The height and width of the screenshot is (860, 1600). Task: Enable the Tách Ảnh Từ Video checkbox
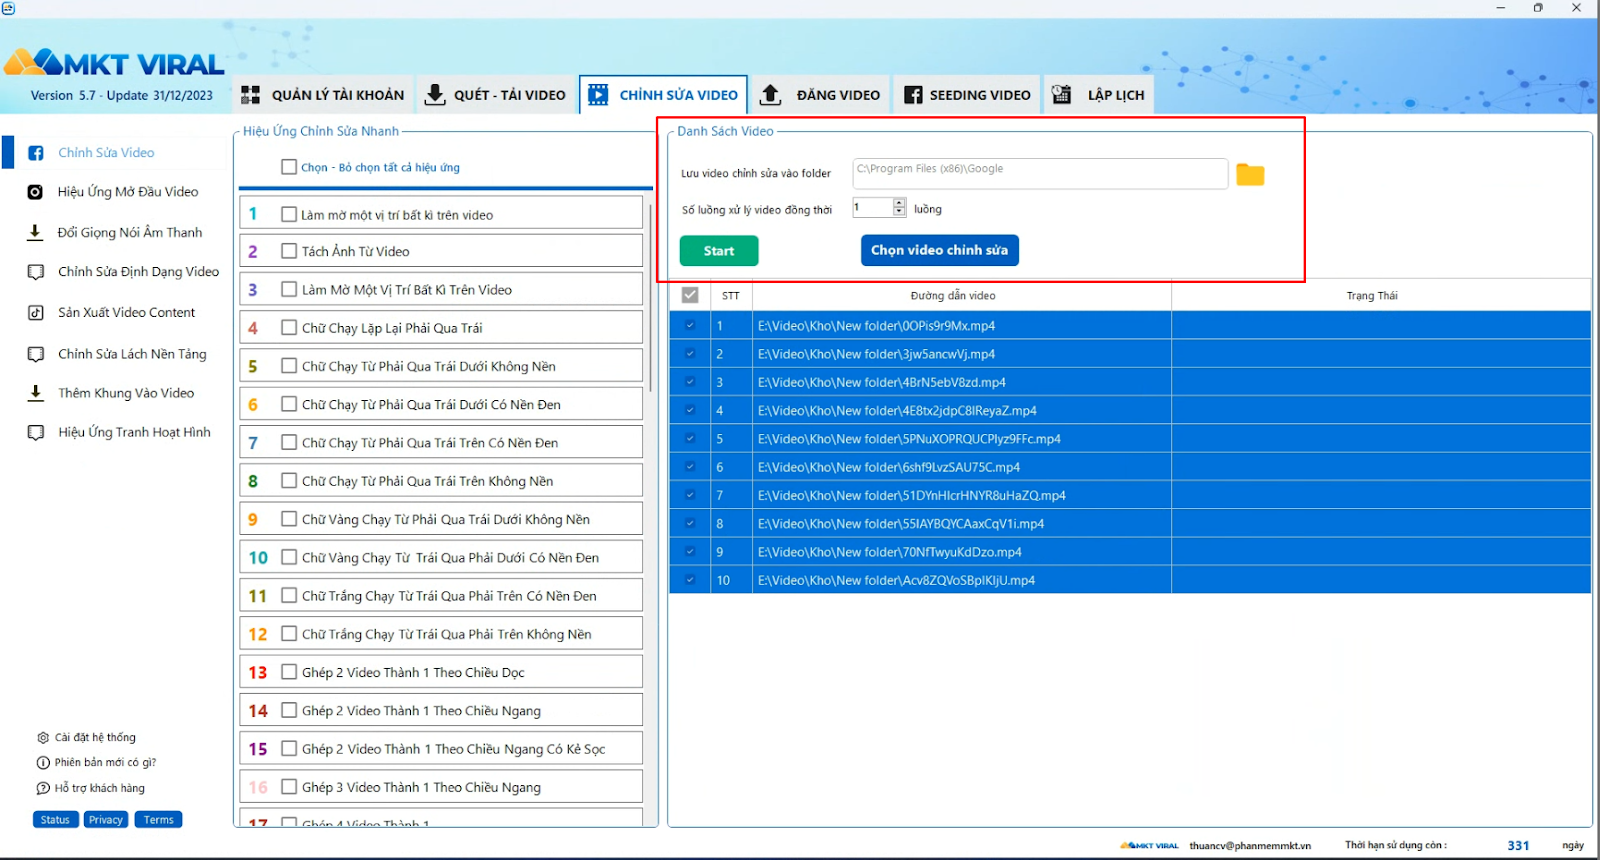pyautogui.click(x=289, y=251)
